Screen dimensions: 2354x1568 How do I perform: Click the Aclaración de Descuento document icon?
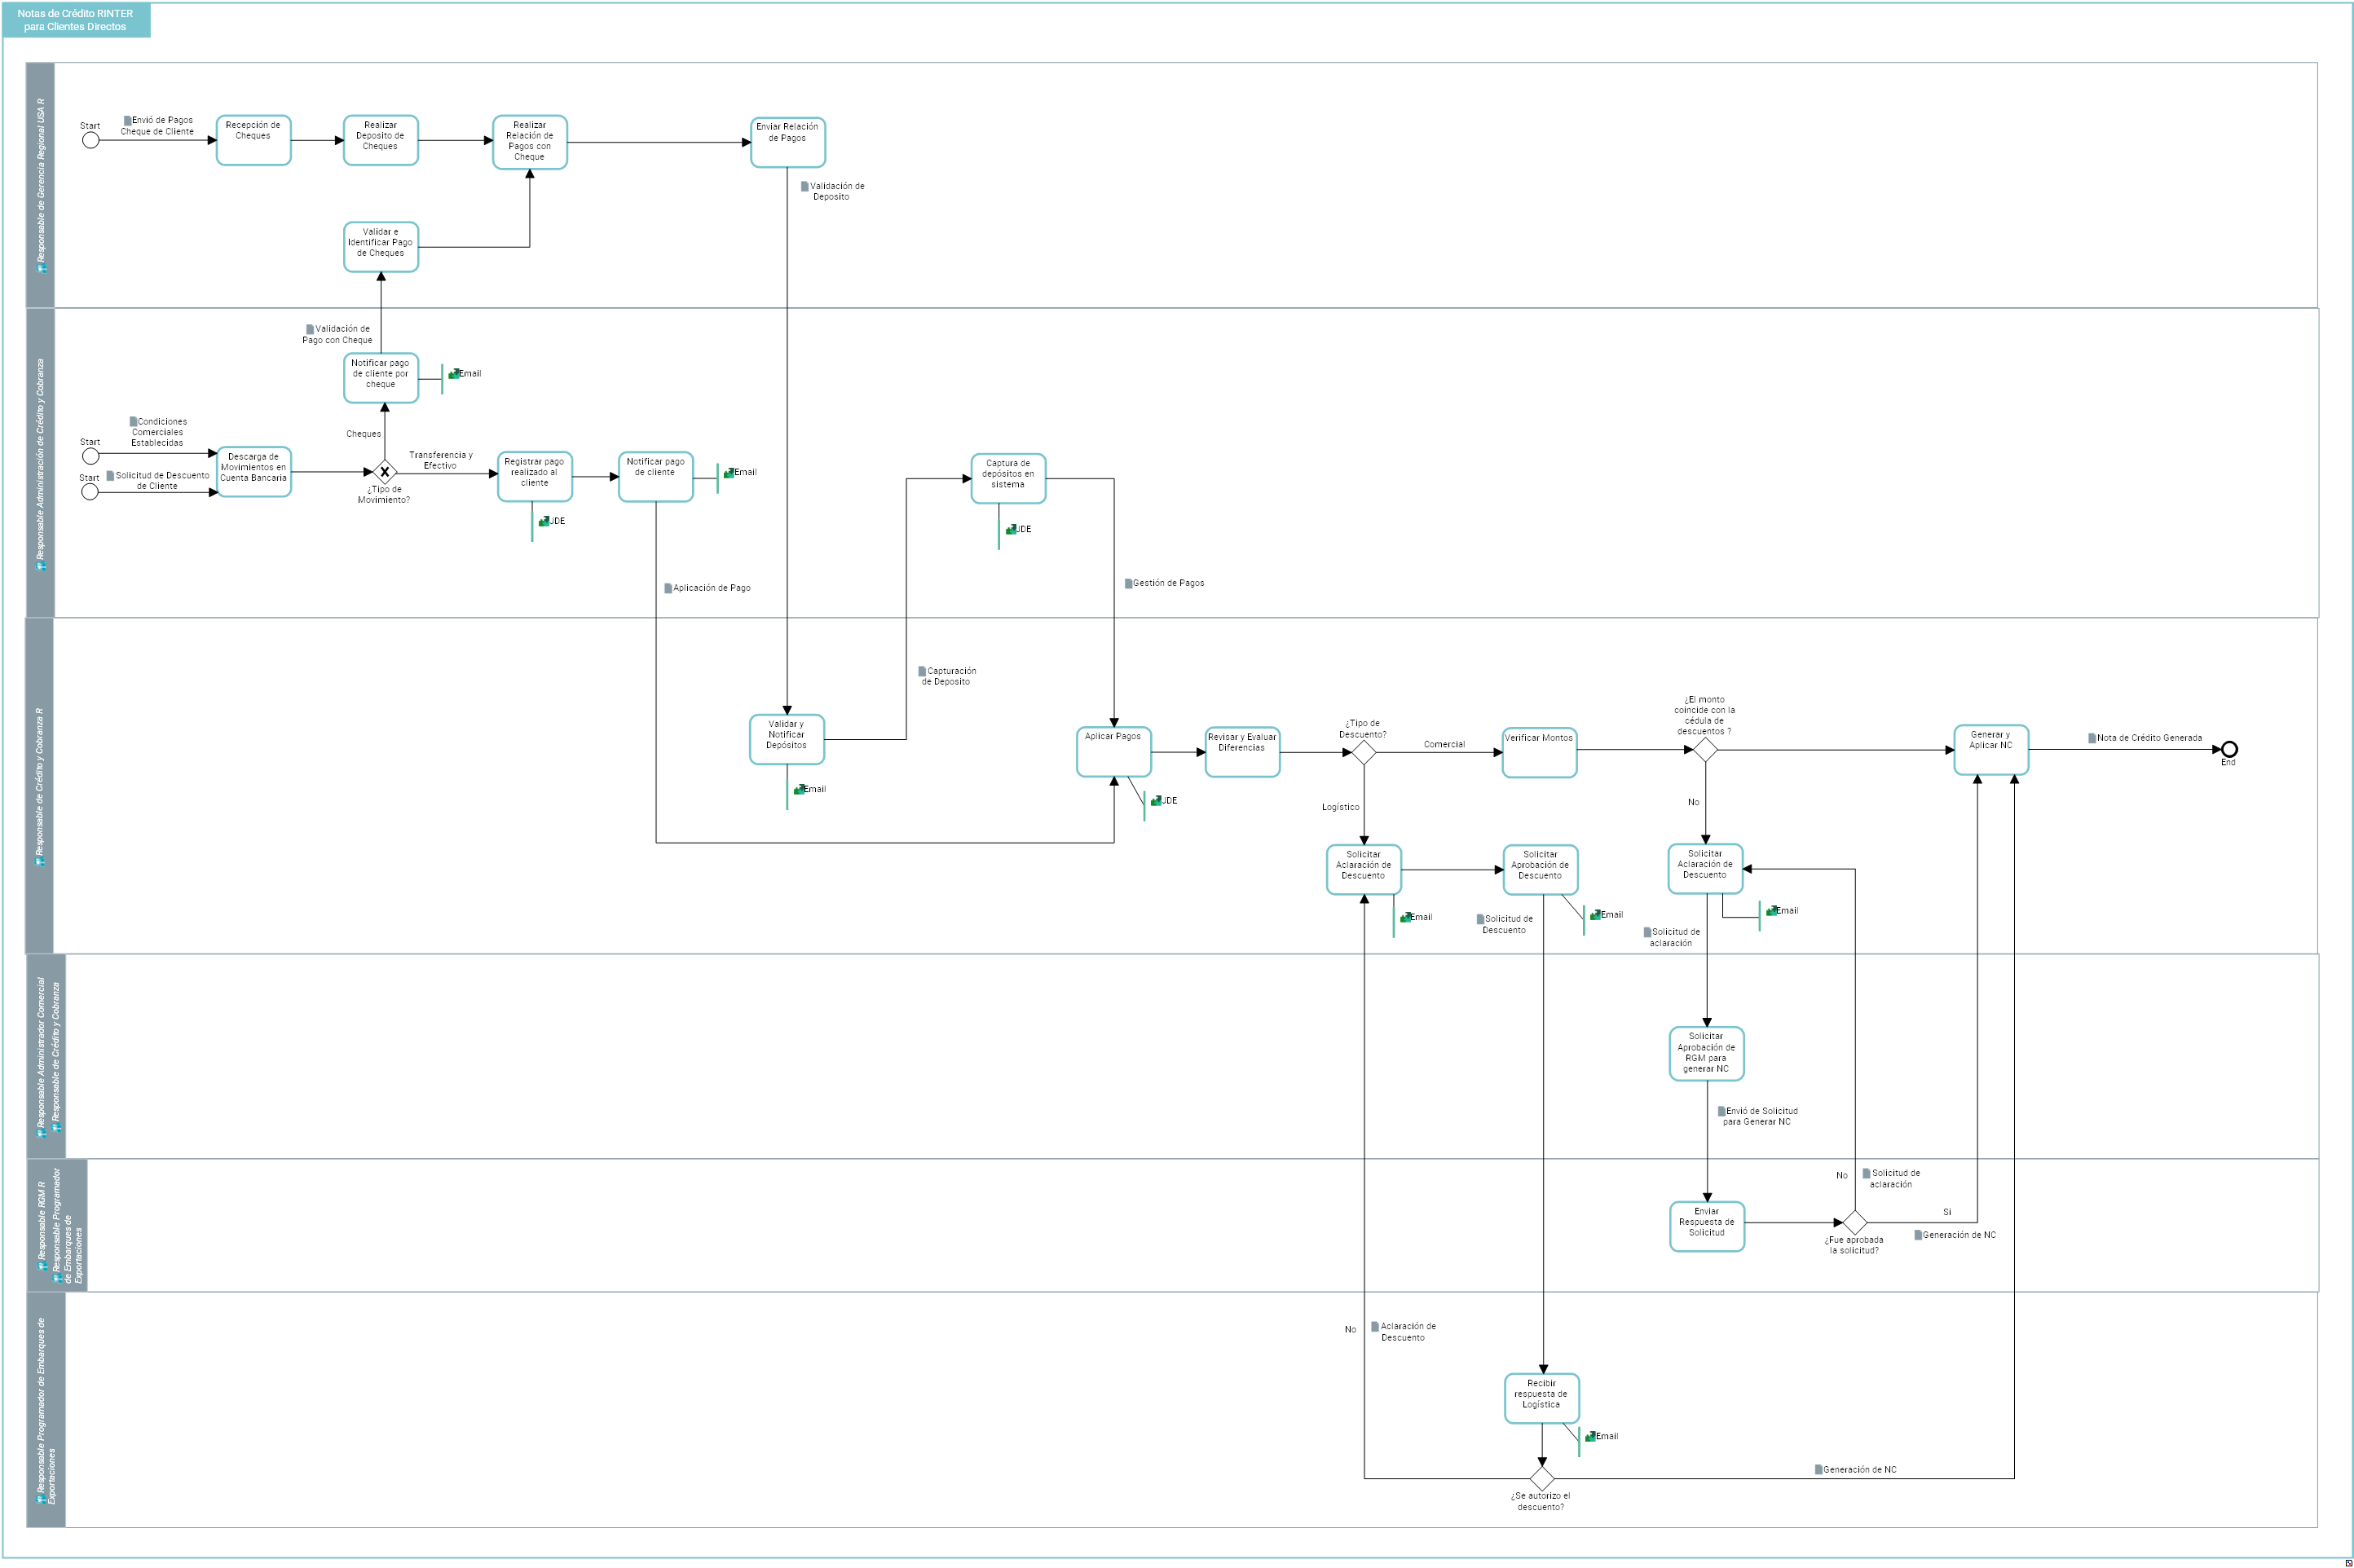(1375, 1327)
